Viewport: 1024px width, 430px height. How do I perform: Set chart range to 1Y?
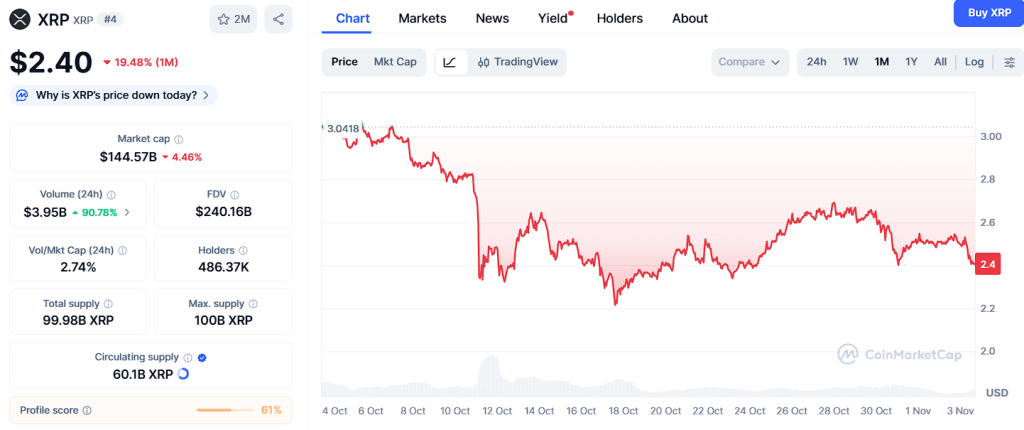[x=911, y=62]
